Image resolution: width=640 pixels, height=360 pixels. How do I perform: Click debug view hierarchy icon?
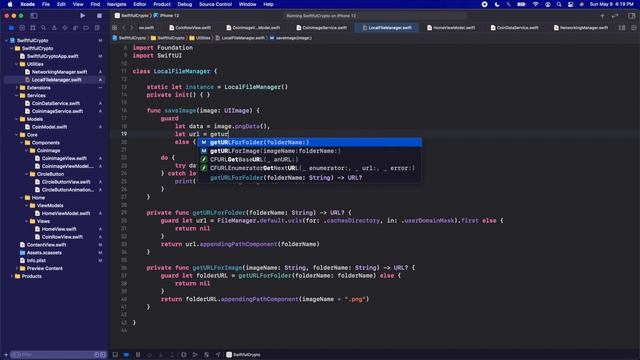[184, 355]
